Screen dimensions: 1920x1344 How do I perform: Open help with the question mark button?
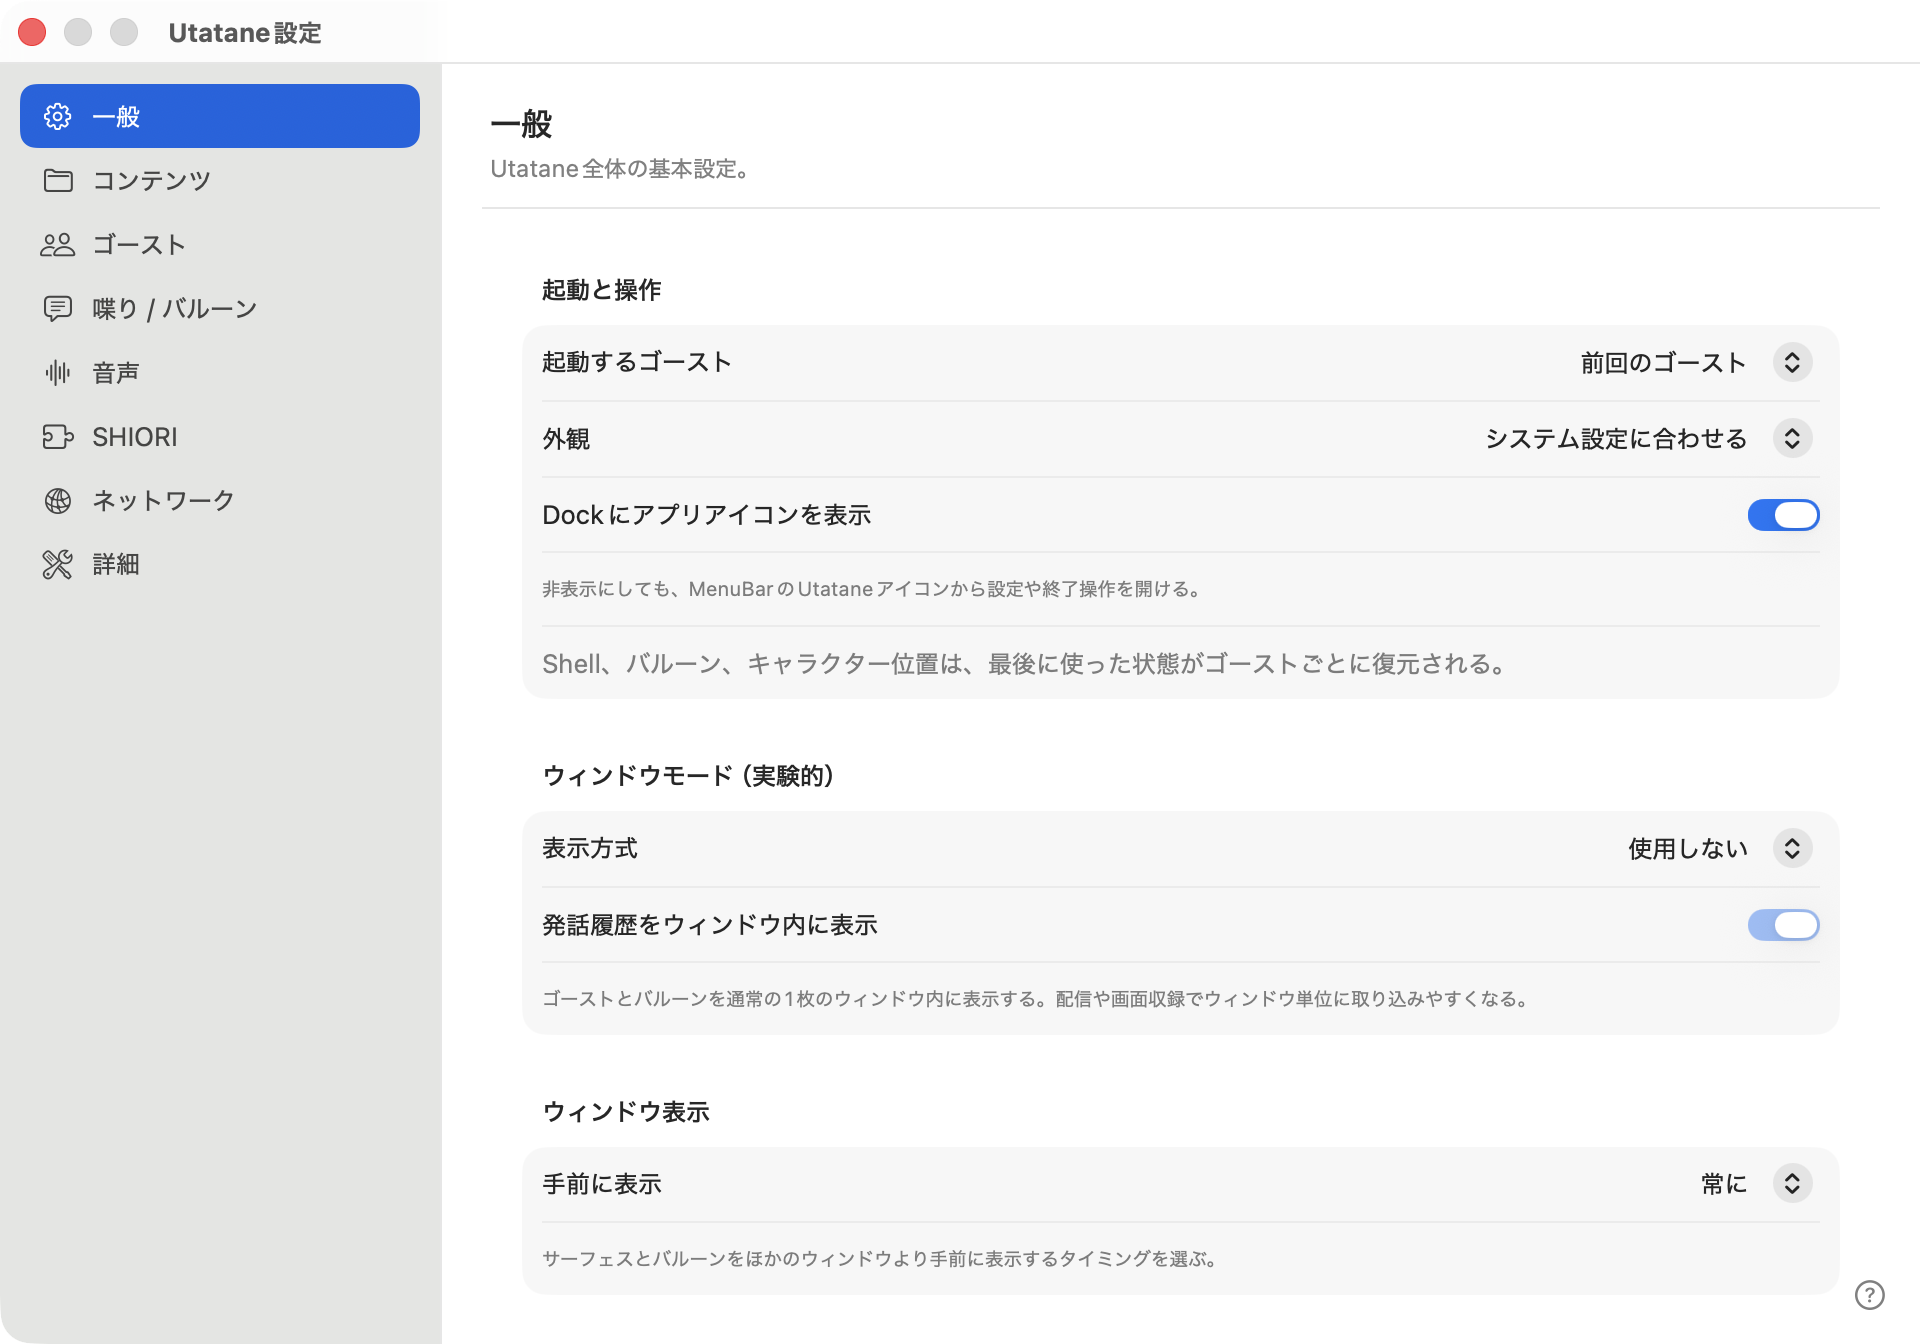(x=1869, y=1295)
